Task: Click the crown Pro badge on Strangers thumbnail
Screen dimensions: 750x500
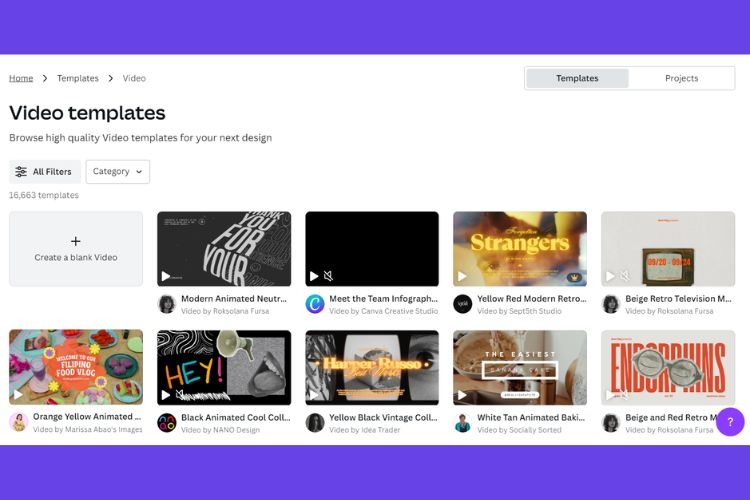Action: 574,277
